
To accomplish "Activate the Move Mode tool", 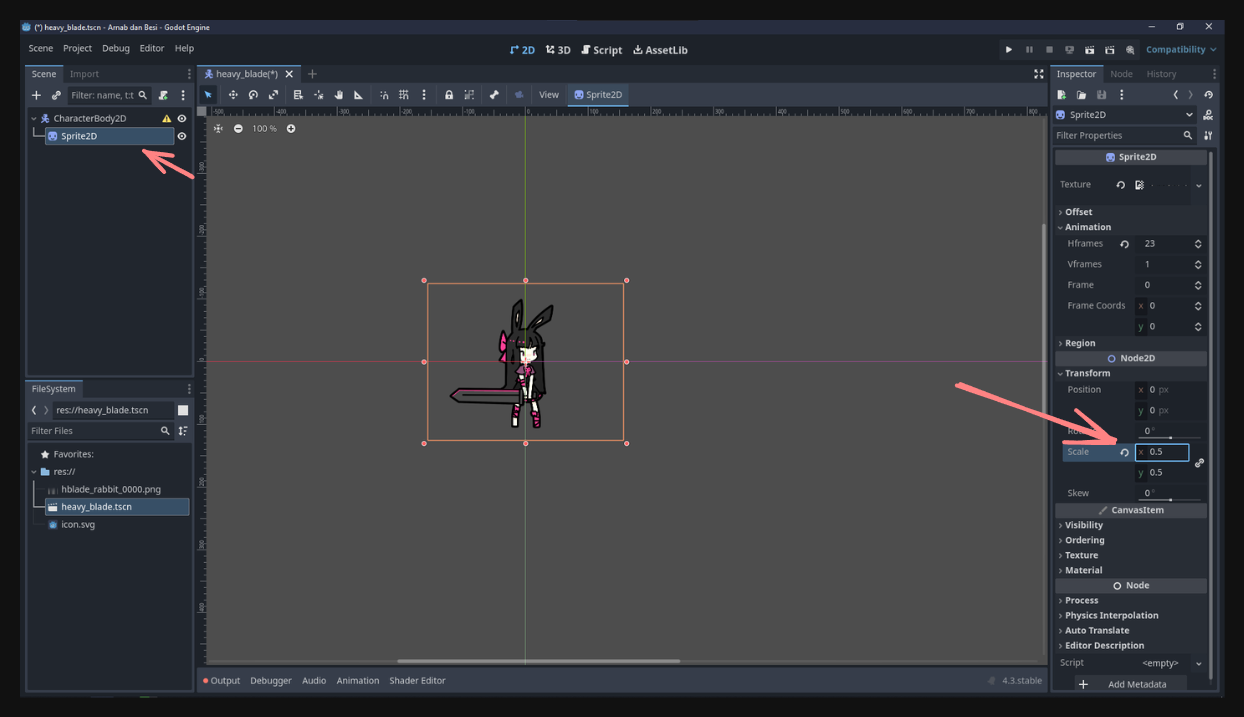I will pyautogui.click(x=233, y=95).
